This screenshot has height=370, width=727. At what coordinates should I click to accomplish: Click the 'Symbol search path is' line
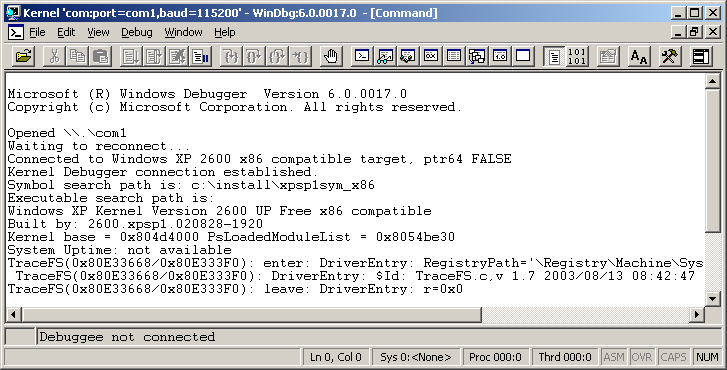click(x=191, y=185)
